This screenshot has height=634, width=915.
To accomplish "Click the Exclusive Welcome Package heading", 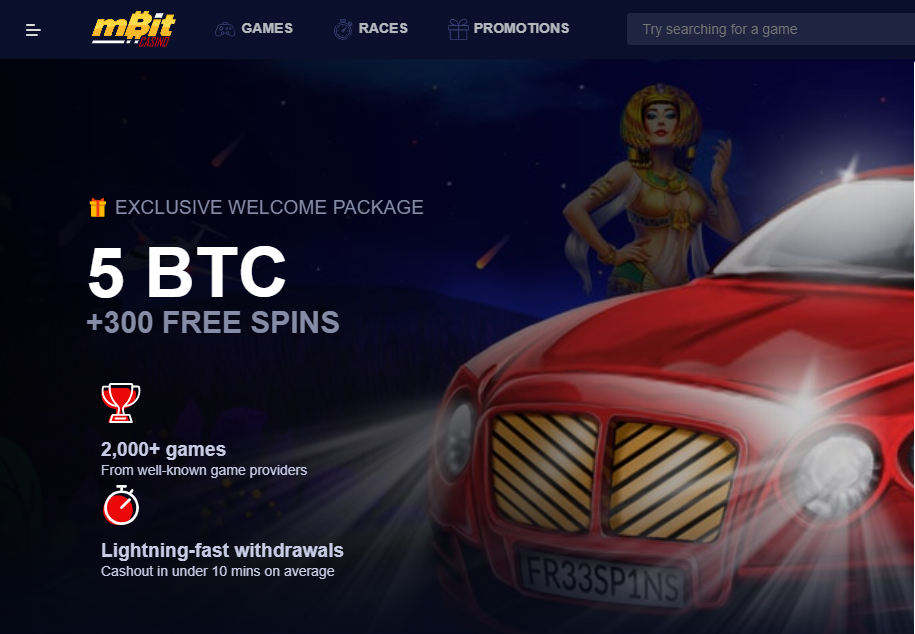I will pos(269,207).
